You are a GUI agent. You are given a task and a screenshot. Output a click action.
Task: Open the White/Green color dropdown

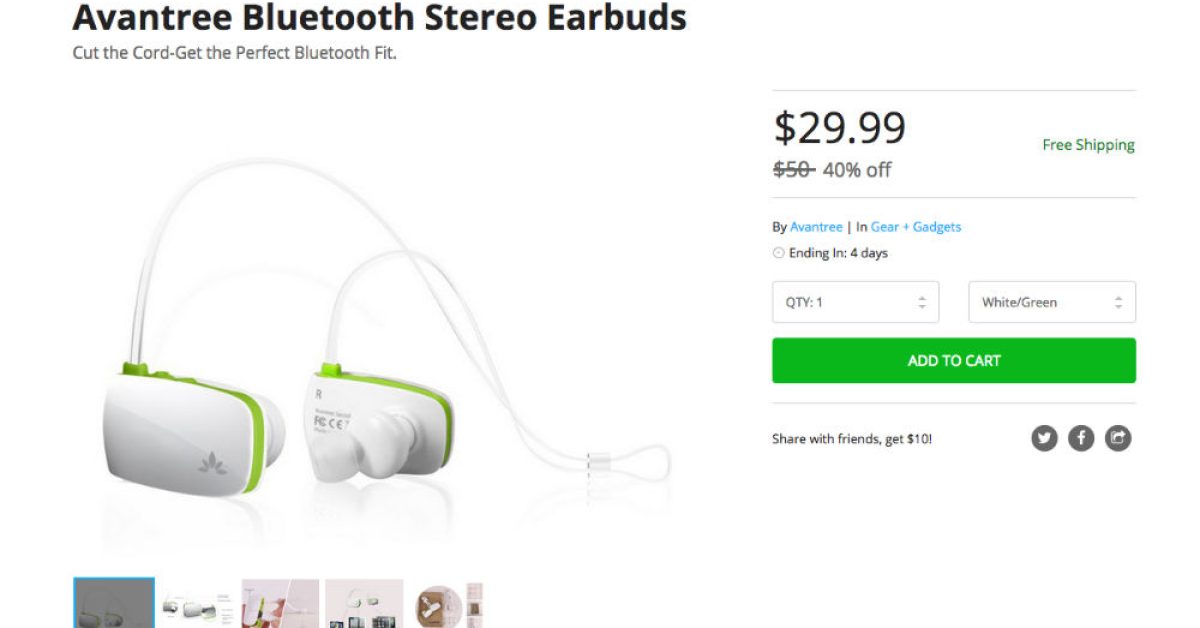click(1052, 302)
